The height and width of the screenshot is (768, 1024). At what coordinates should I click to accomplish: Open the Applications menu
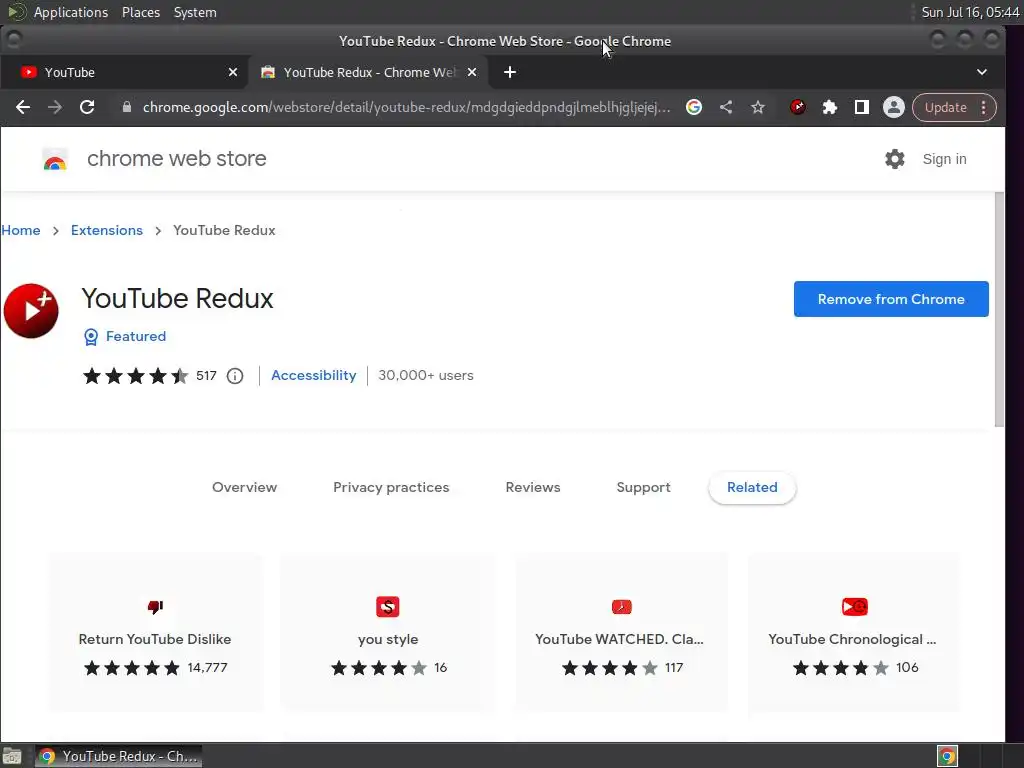coord(71,12)
